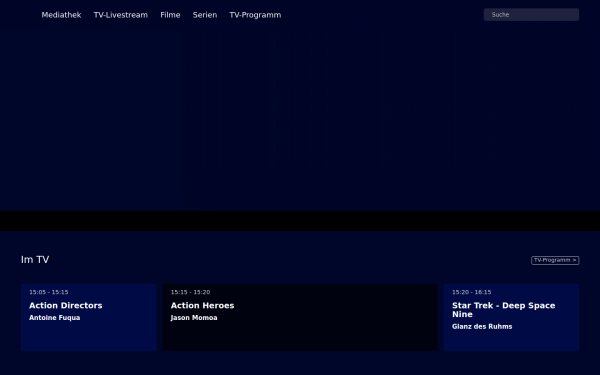Click the 15:20 - 16:15 time label
This screenshot has height=375, width=600.
tap(471, 292)
